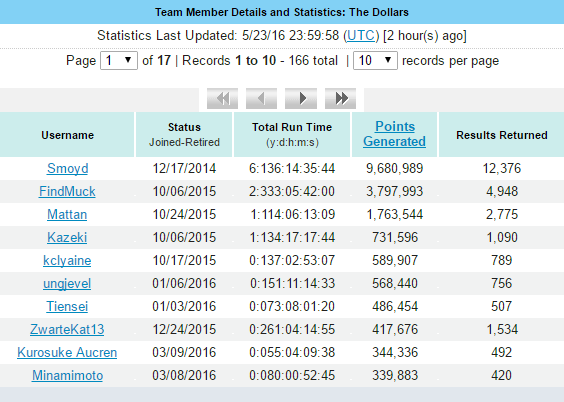Open the records per page dropdown

[375, 60]
